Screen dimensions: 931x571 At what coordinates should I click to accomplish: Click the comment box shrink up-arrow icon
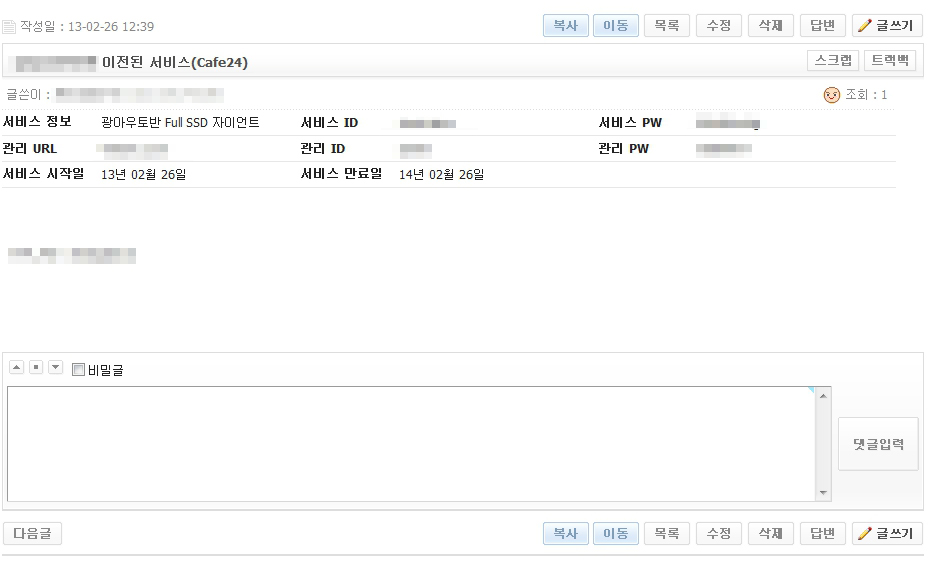pos(17,368)
